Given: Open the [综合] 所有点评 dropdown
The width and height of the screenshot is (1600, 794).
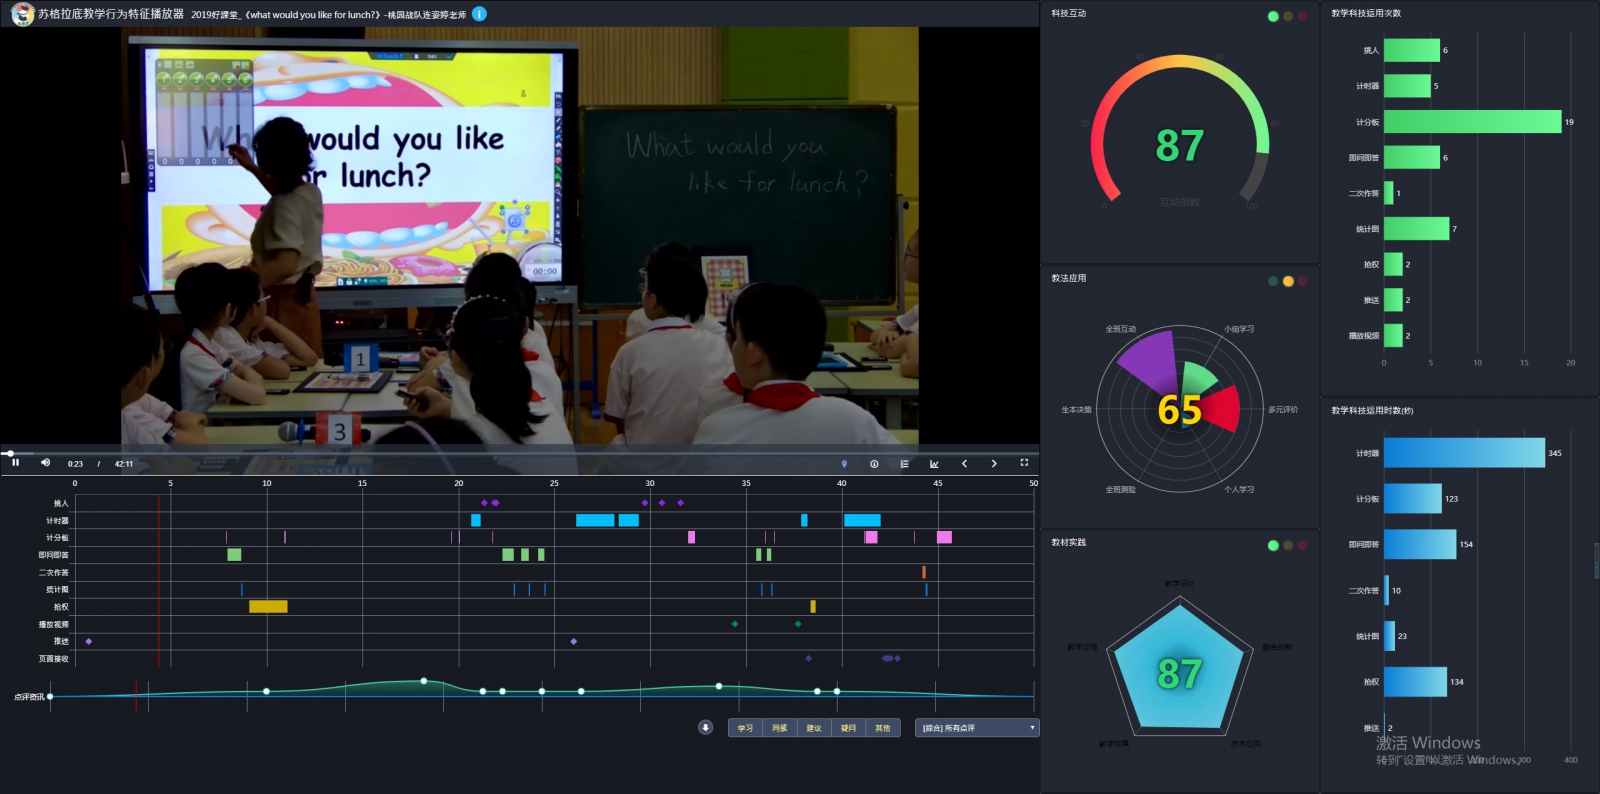Looking at the screenshot, I should [977, 728].
